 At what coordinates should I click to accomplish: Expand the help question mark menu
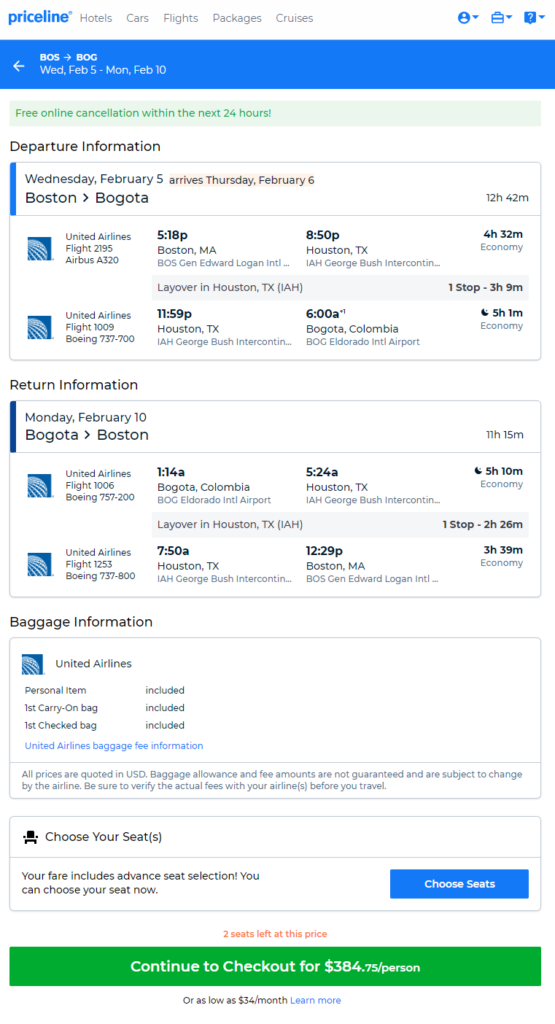point(534,18)
